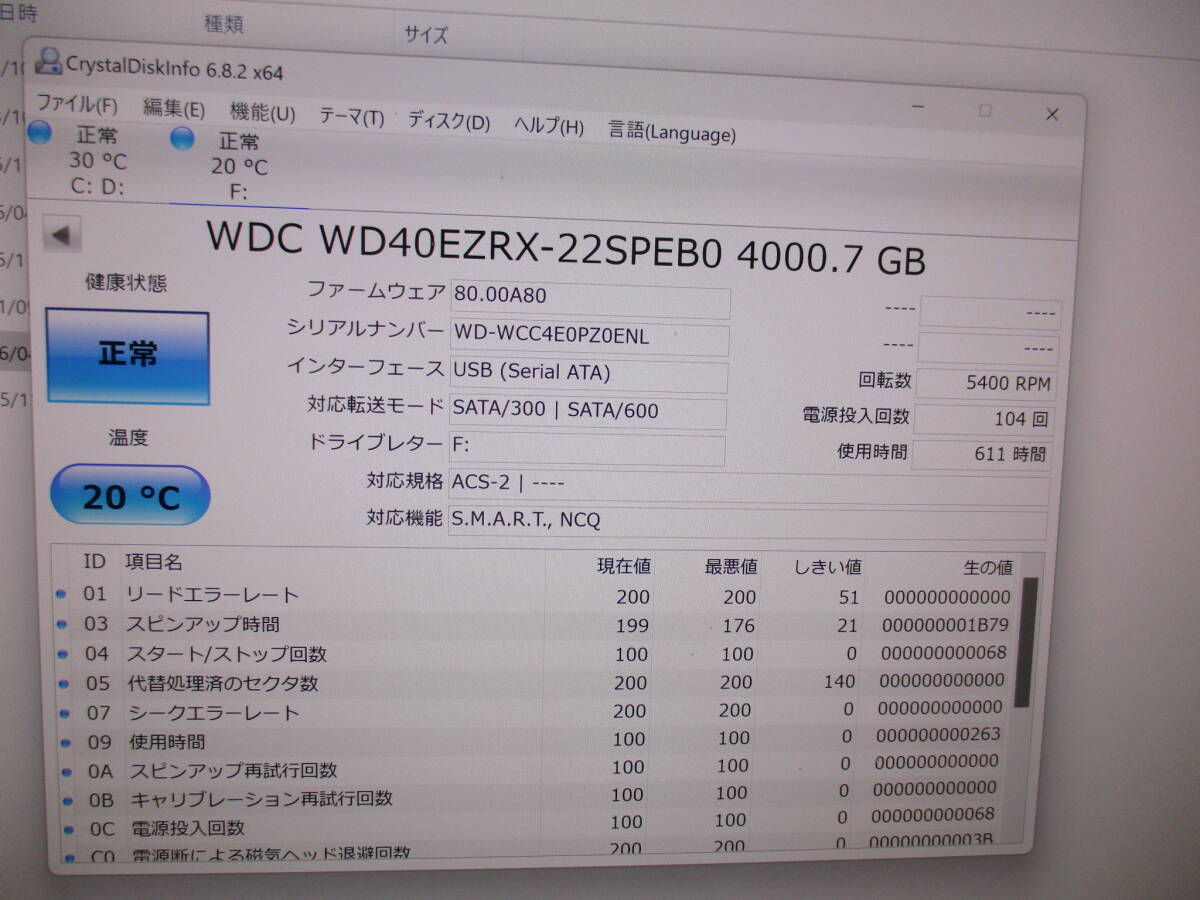Click the サイズ column header in background window
Image resolution: width=1200 pixels, height=900 pixels.
pos(426,35)
